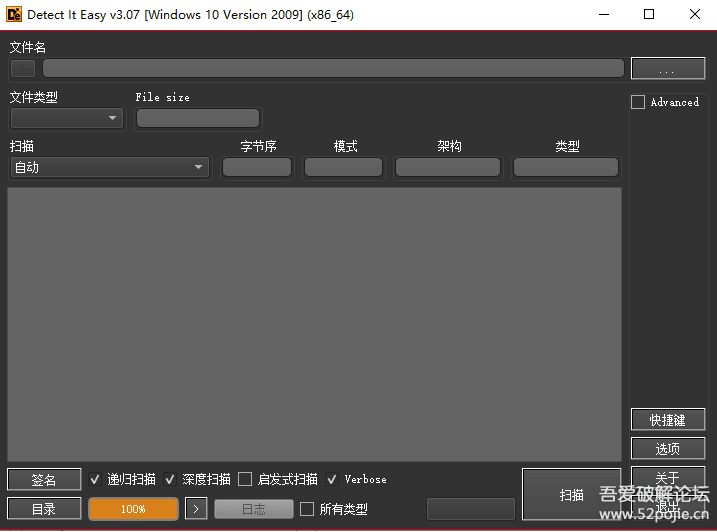Open the 选项 options dialog

[x=667, y=449]
